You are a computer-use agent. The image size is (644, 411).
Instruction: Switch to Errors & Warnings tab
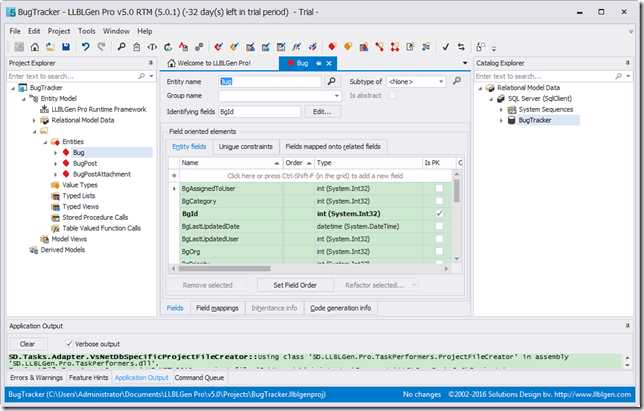pyautogui.click(x=36, y=377)
